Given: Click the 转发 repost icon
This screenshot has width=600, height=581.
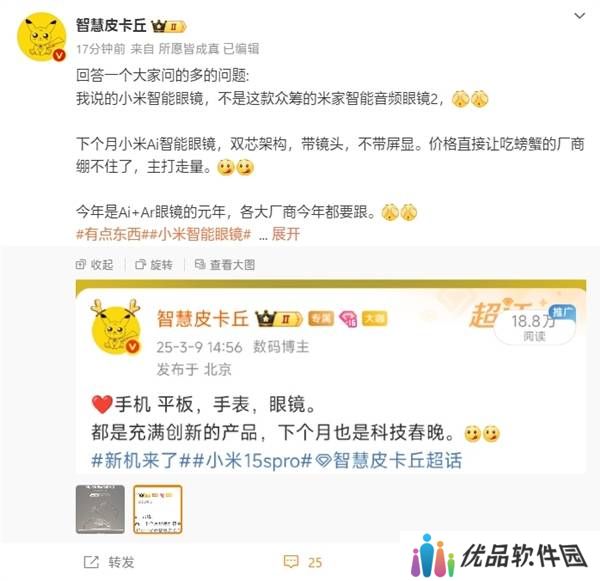Looking at the screenshot, I should (x=109, y=562).
